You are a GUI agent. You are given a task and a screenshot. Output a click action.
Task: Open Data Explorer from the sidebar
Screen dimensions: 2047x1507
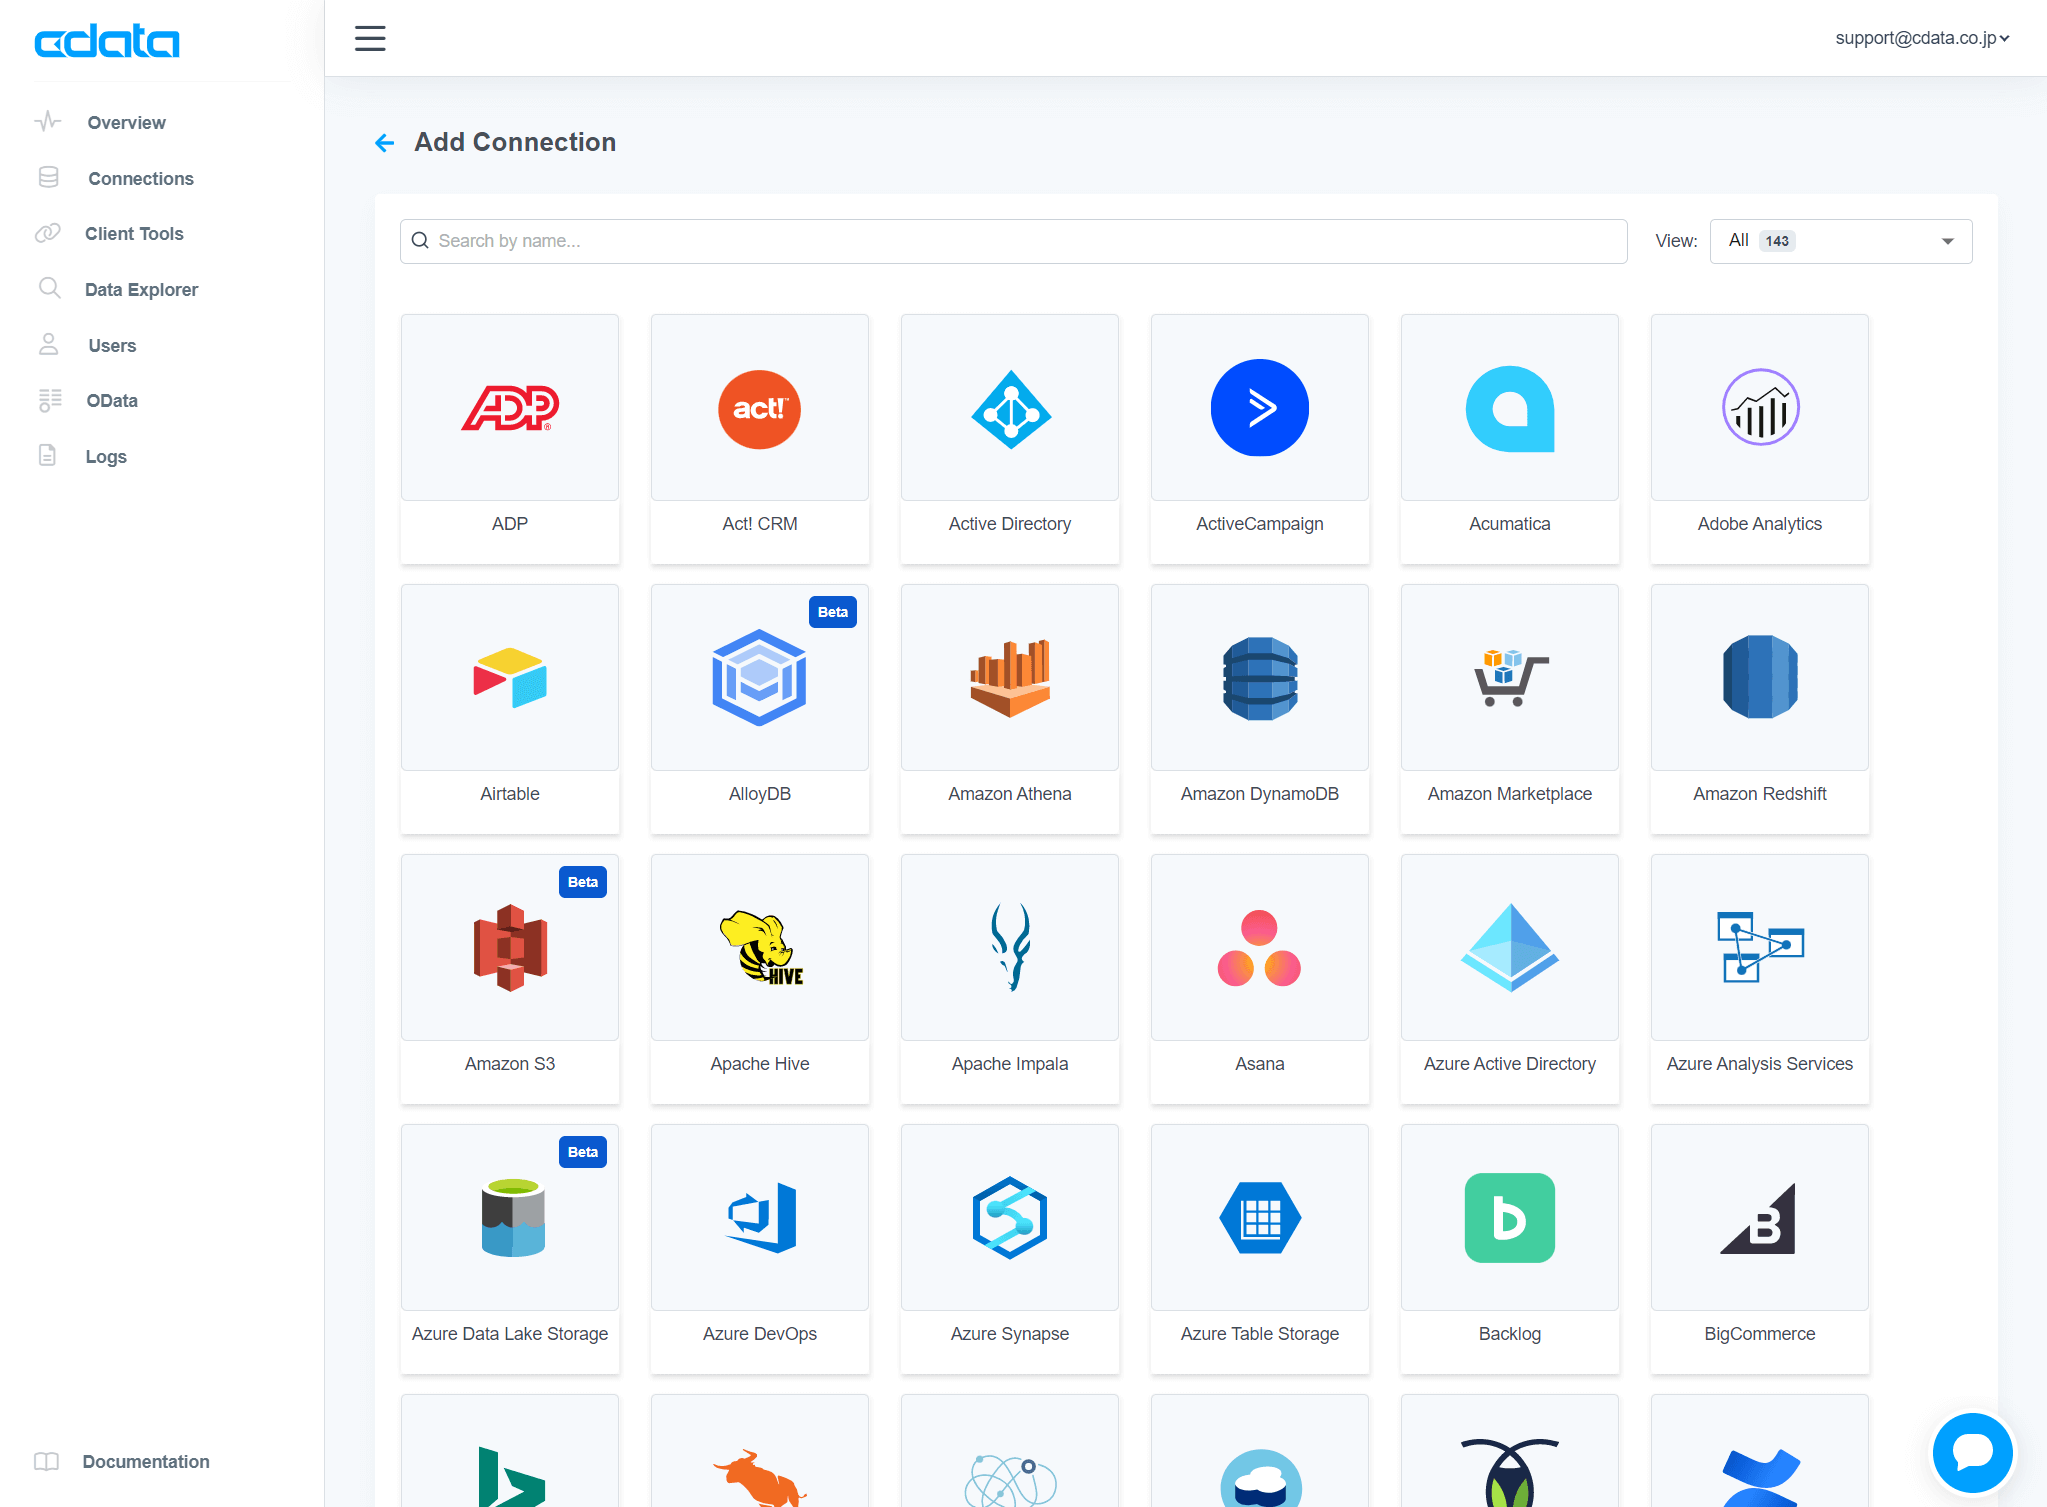coord(141,289)
